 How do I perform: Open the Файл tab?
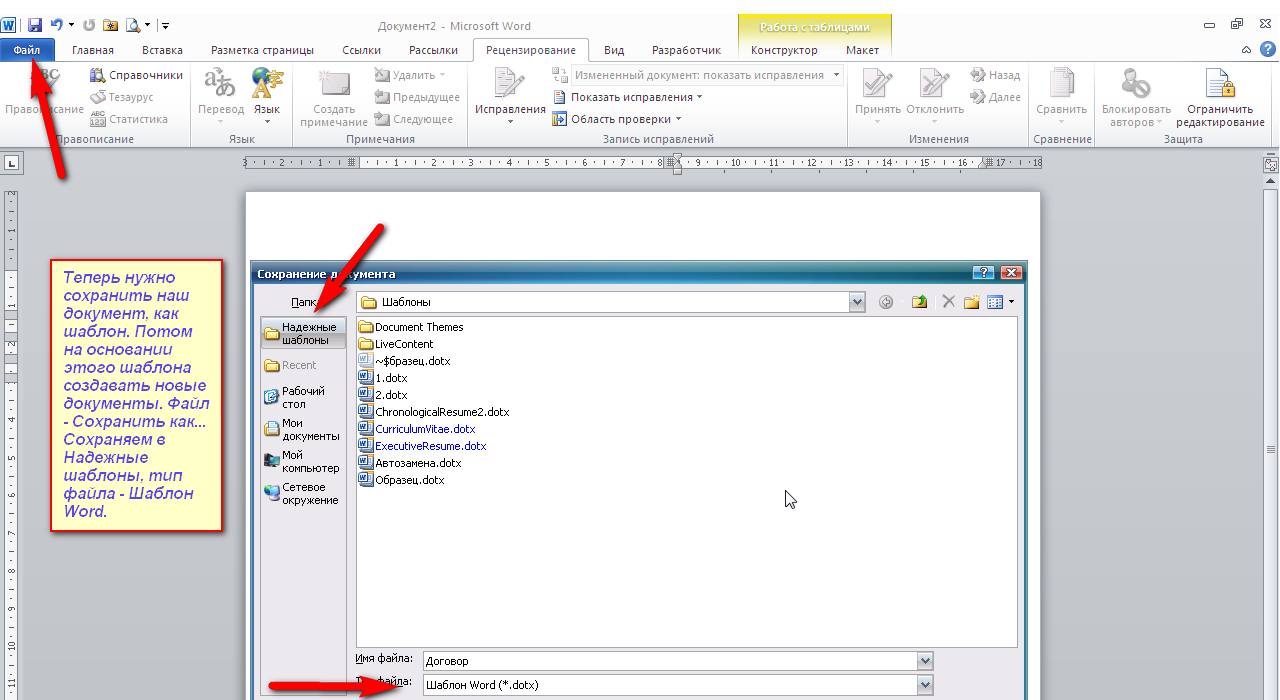click(x=27, y=50)
